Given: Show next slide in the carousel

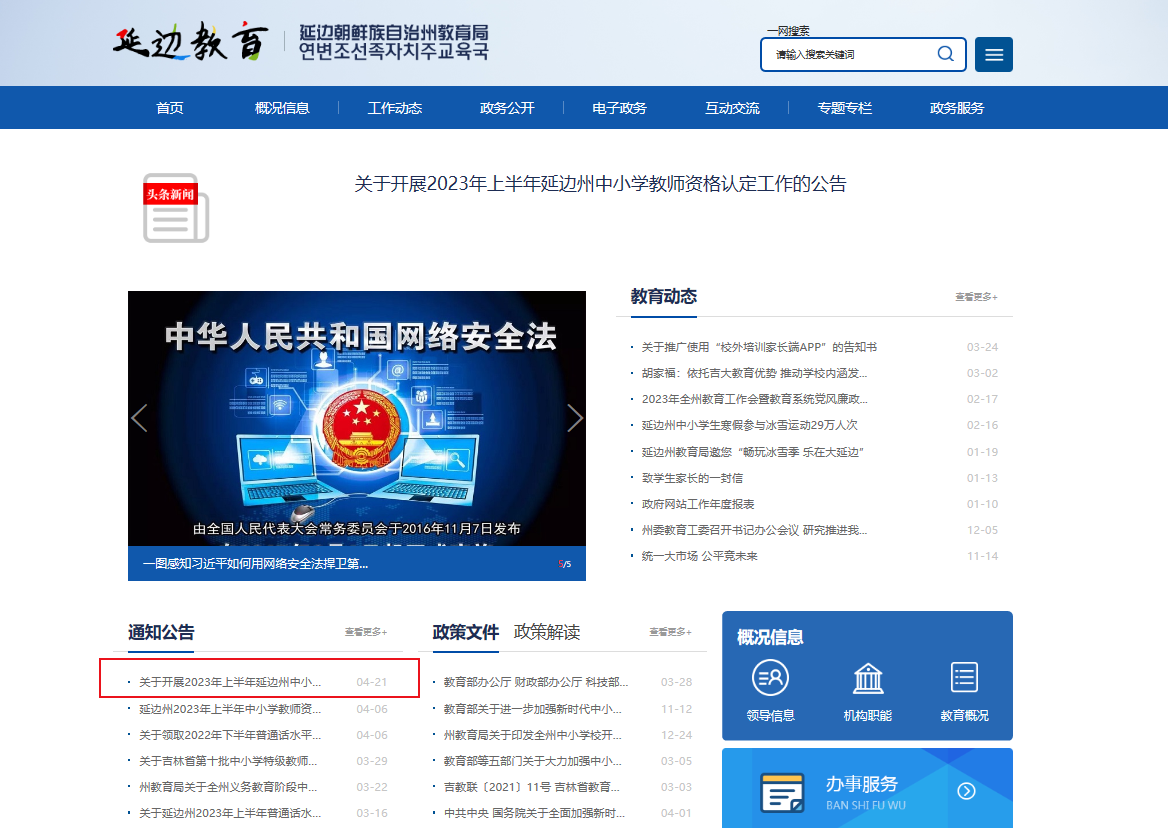Looking at the screenshot, I should [x=574, y=418].
